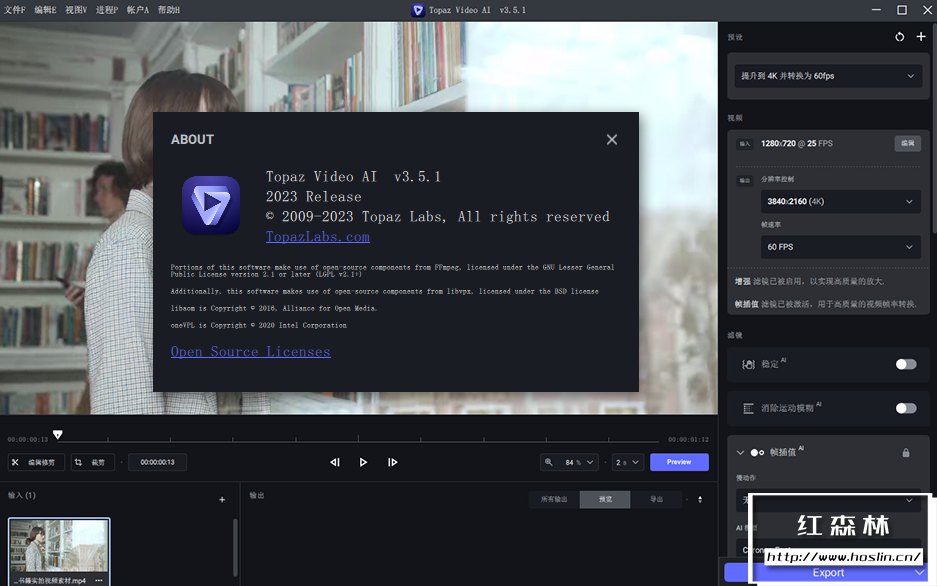Add input video with plus icon

click(x=222, y=499)
